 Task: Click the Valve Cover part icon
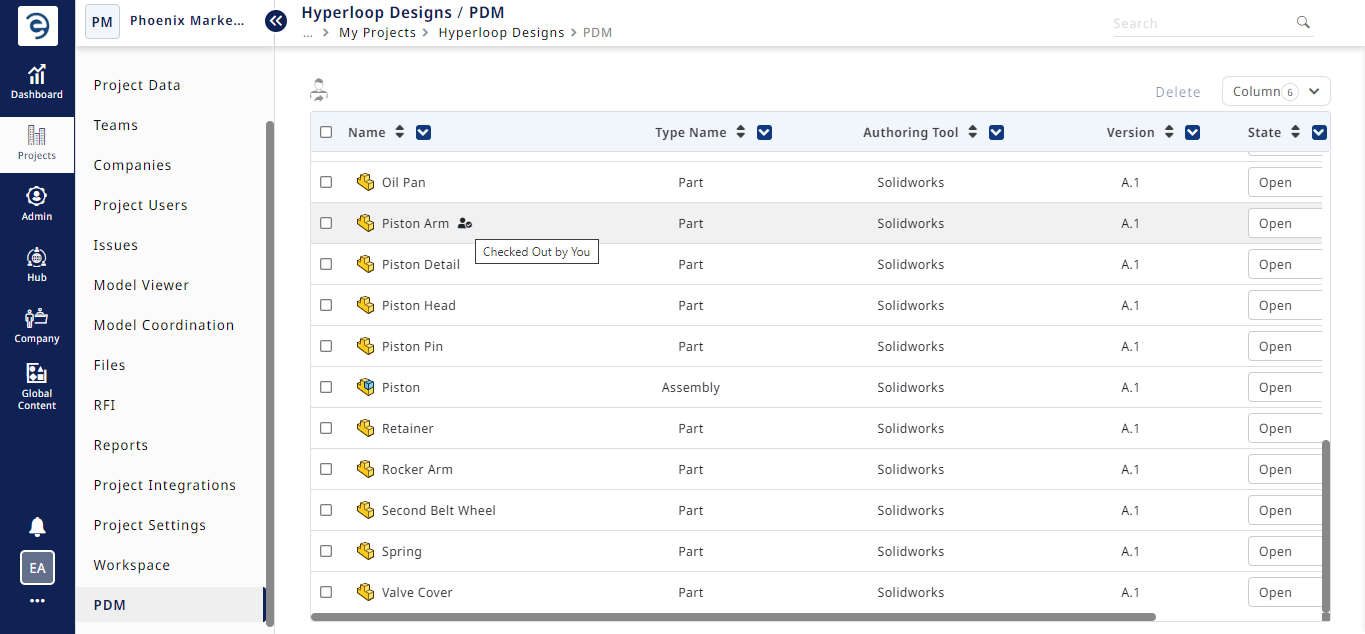coord(365,592)
